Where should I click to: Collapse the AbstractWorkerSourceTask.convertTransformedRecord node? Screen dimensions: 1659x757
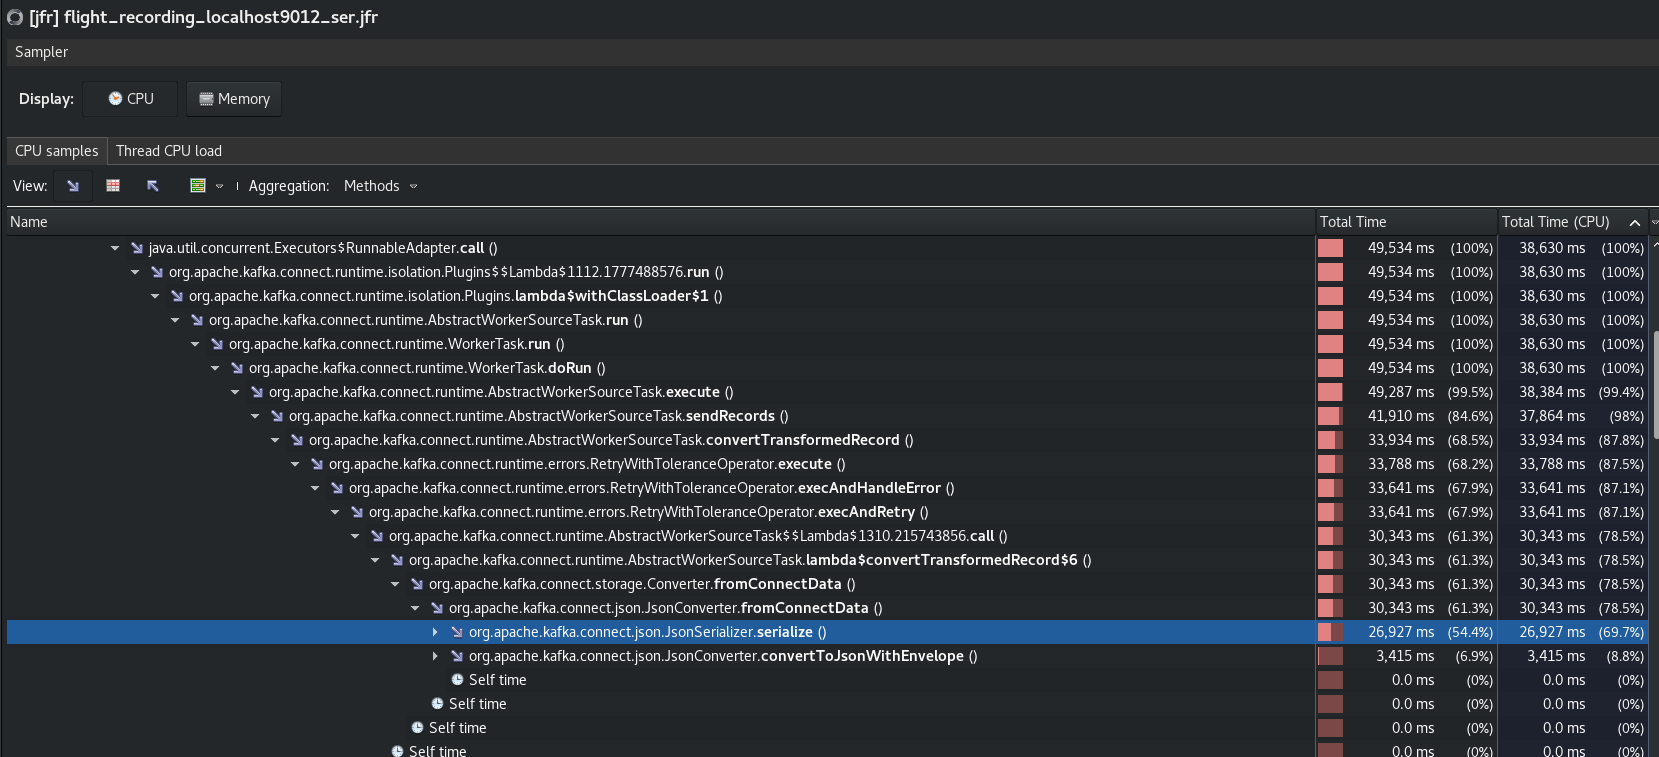coord(275,440)
